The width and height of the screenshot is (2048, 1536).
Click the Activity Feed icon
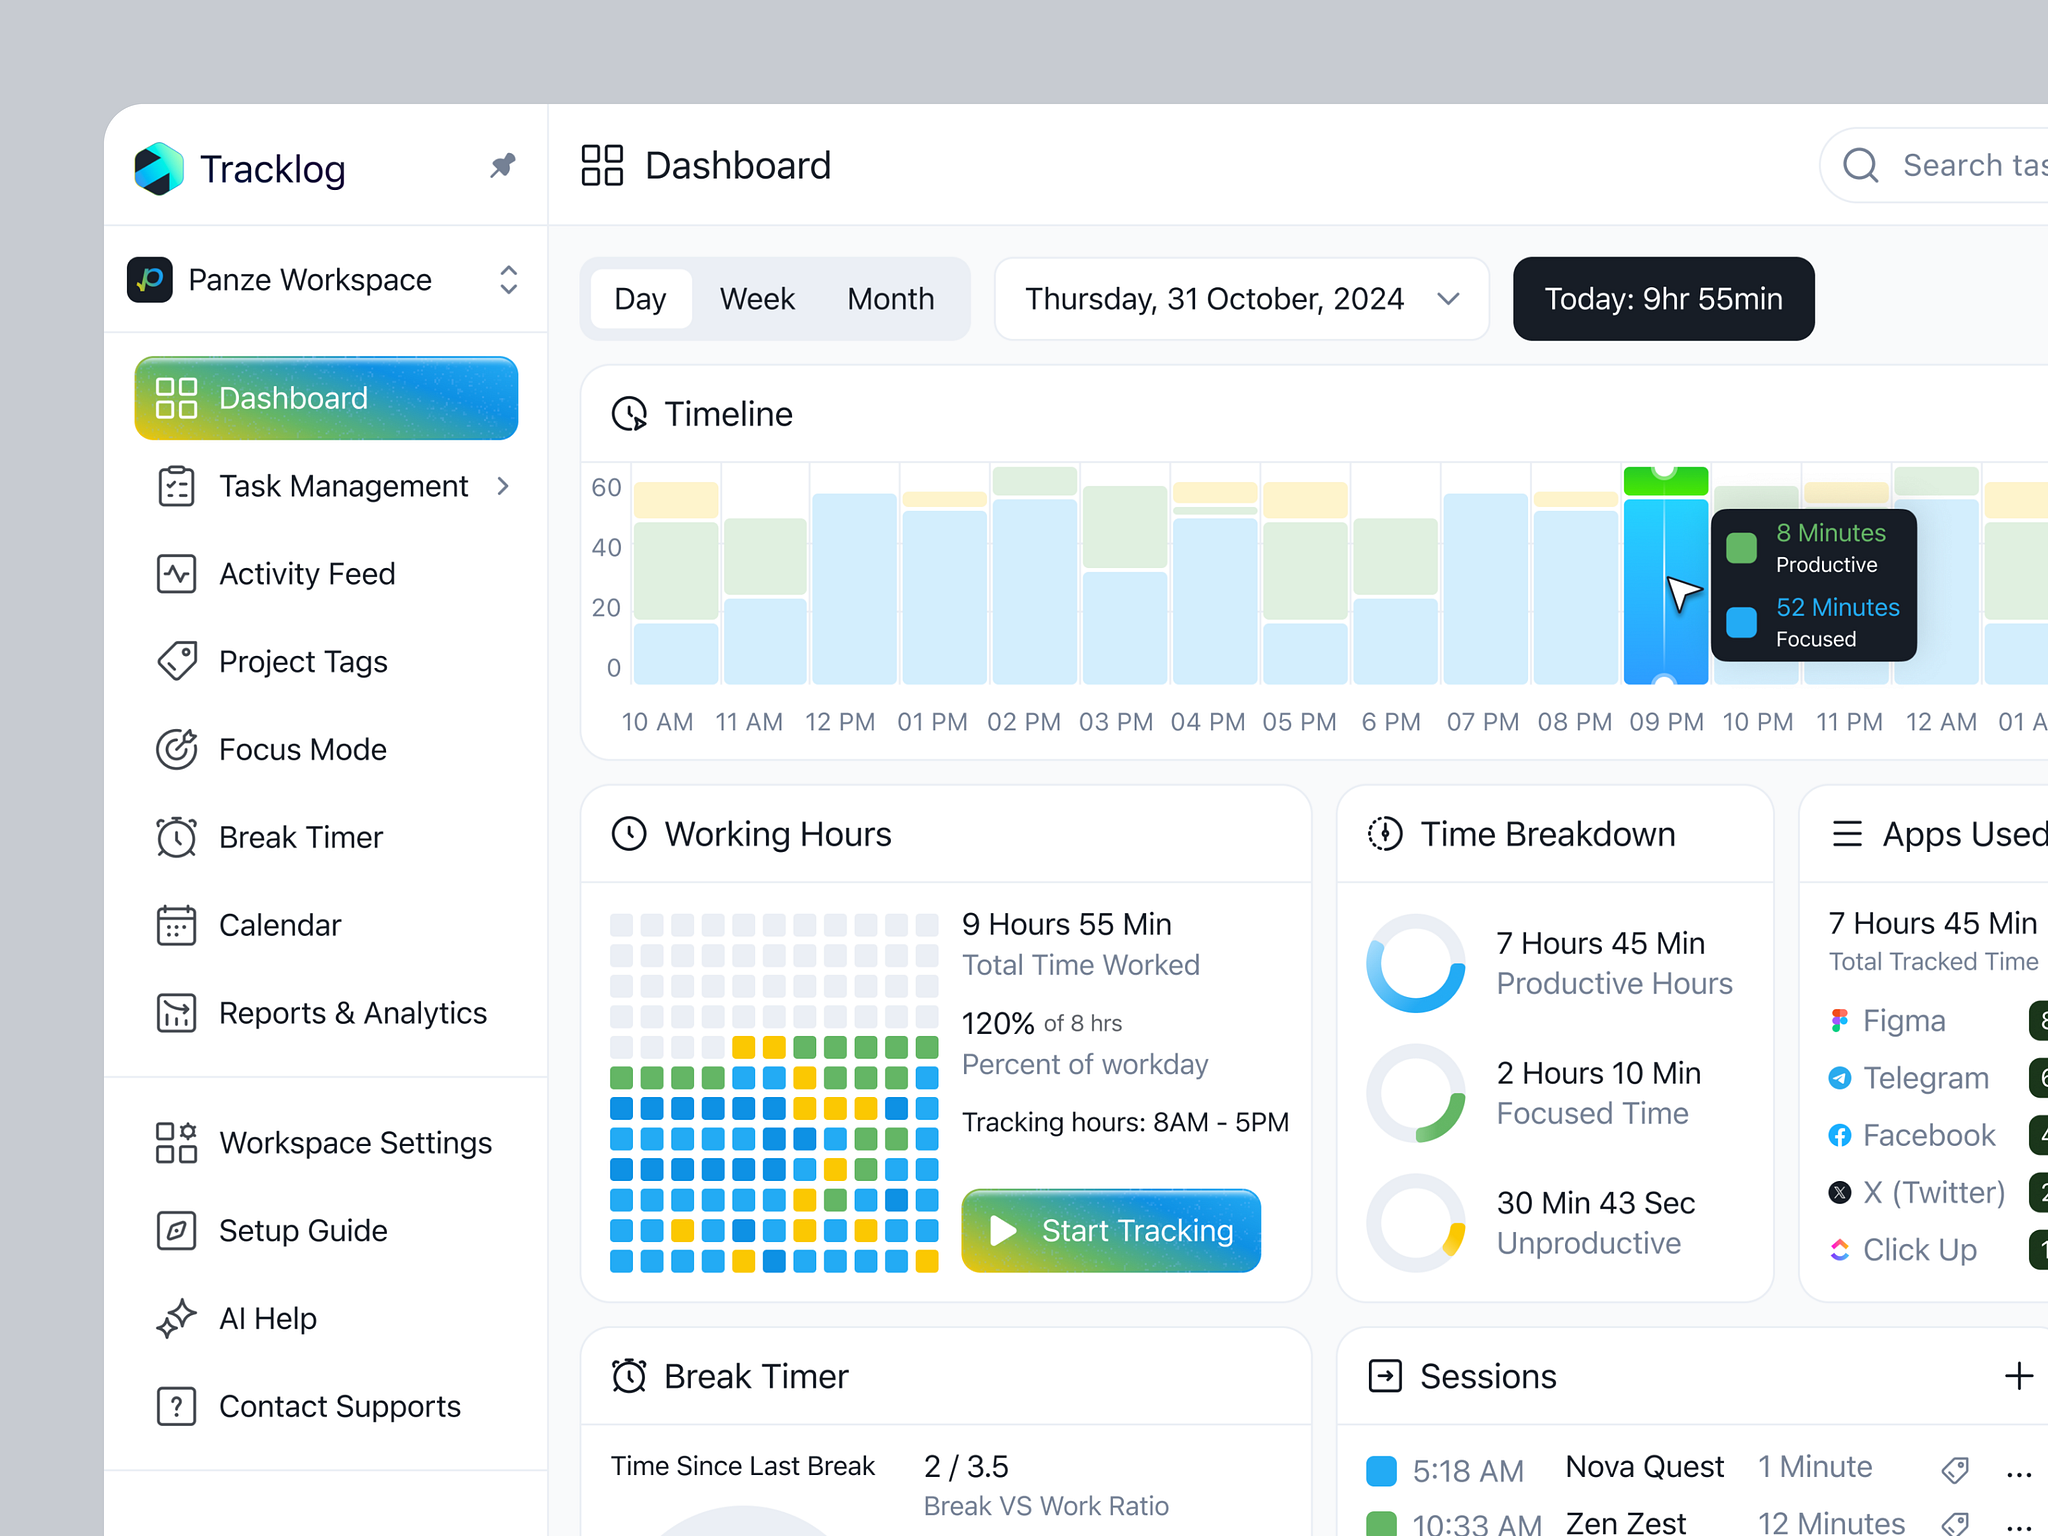coord(177,573)
